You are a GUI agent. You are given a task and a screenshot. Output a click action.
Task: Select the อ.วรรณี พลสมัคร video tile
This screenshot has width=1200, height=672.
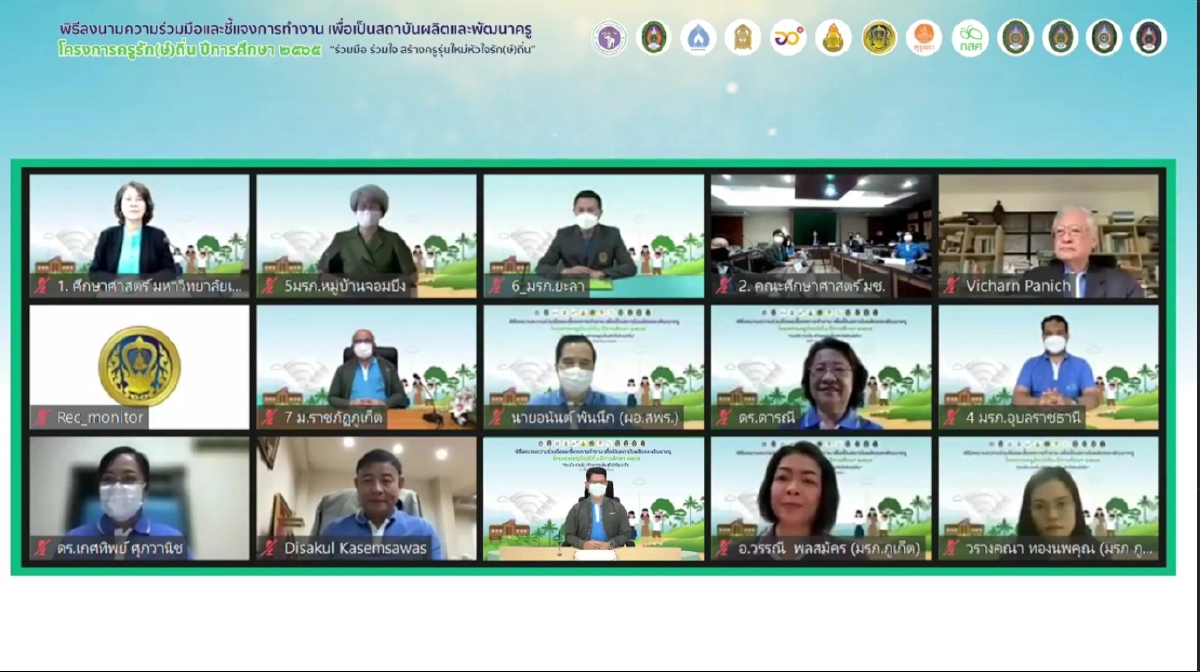click(821, 498)
